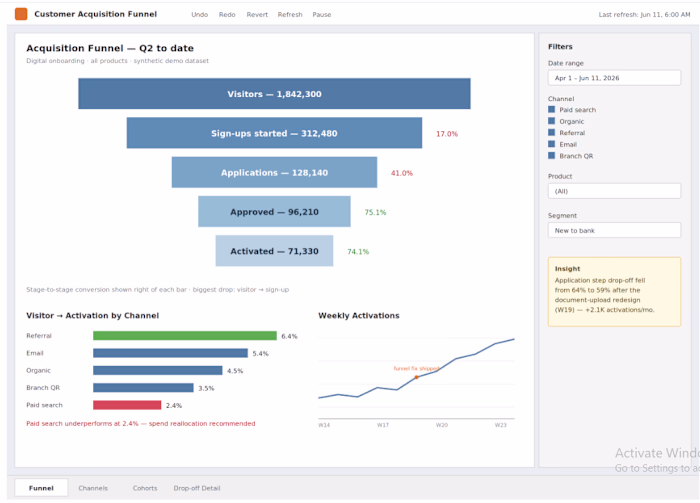Click the Acquisition Funnel — Q2 to date heading
The width and height of the screenshot is (700, 503).
(x=110, y=48)
